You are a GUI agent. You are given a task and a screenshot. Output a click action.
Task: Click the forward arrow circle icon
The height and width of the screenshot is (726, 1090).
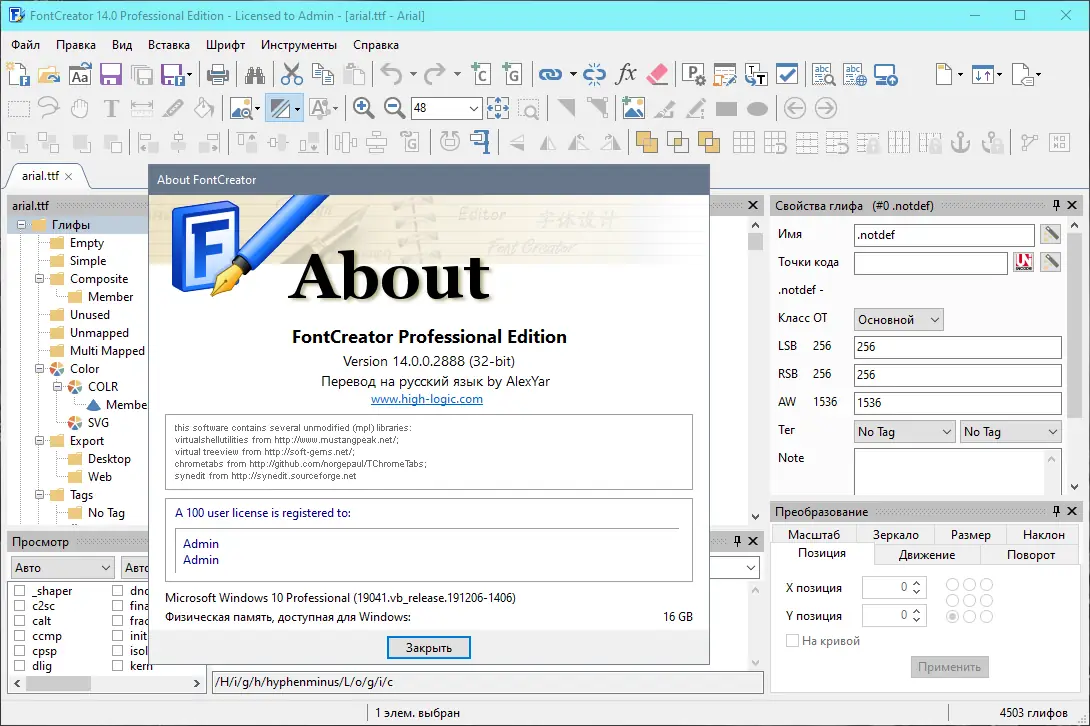pyautogui.click(x=826, y=108)
